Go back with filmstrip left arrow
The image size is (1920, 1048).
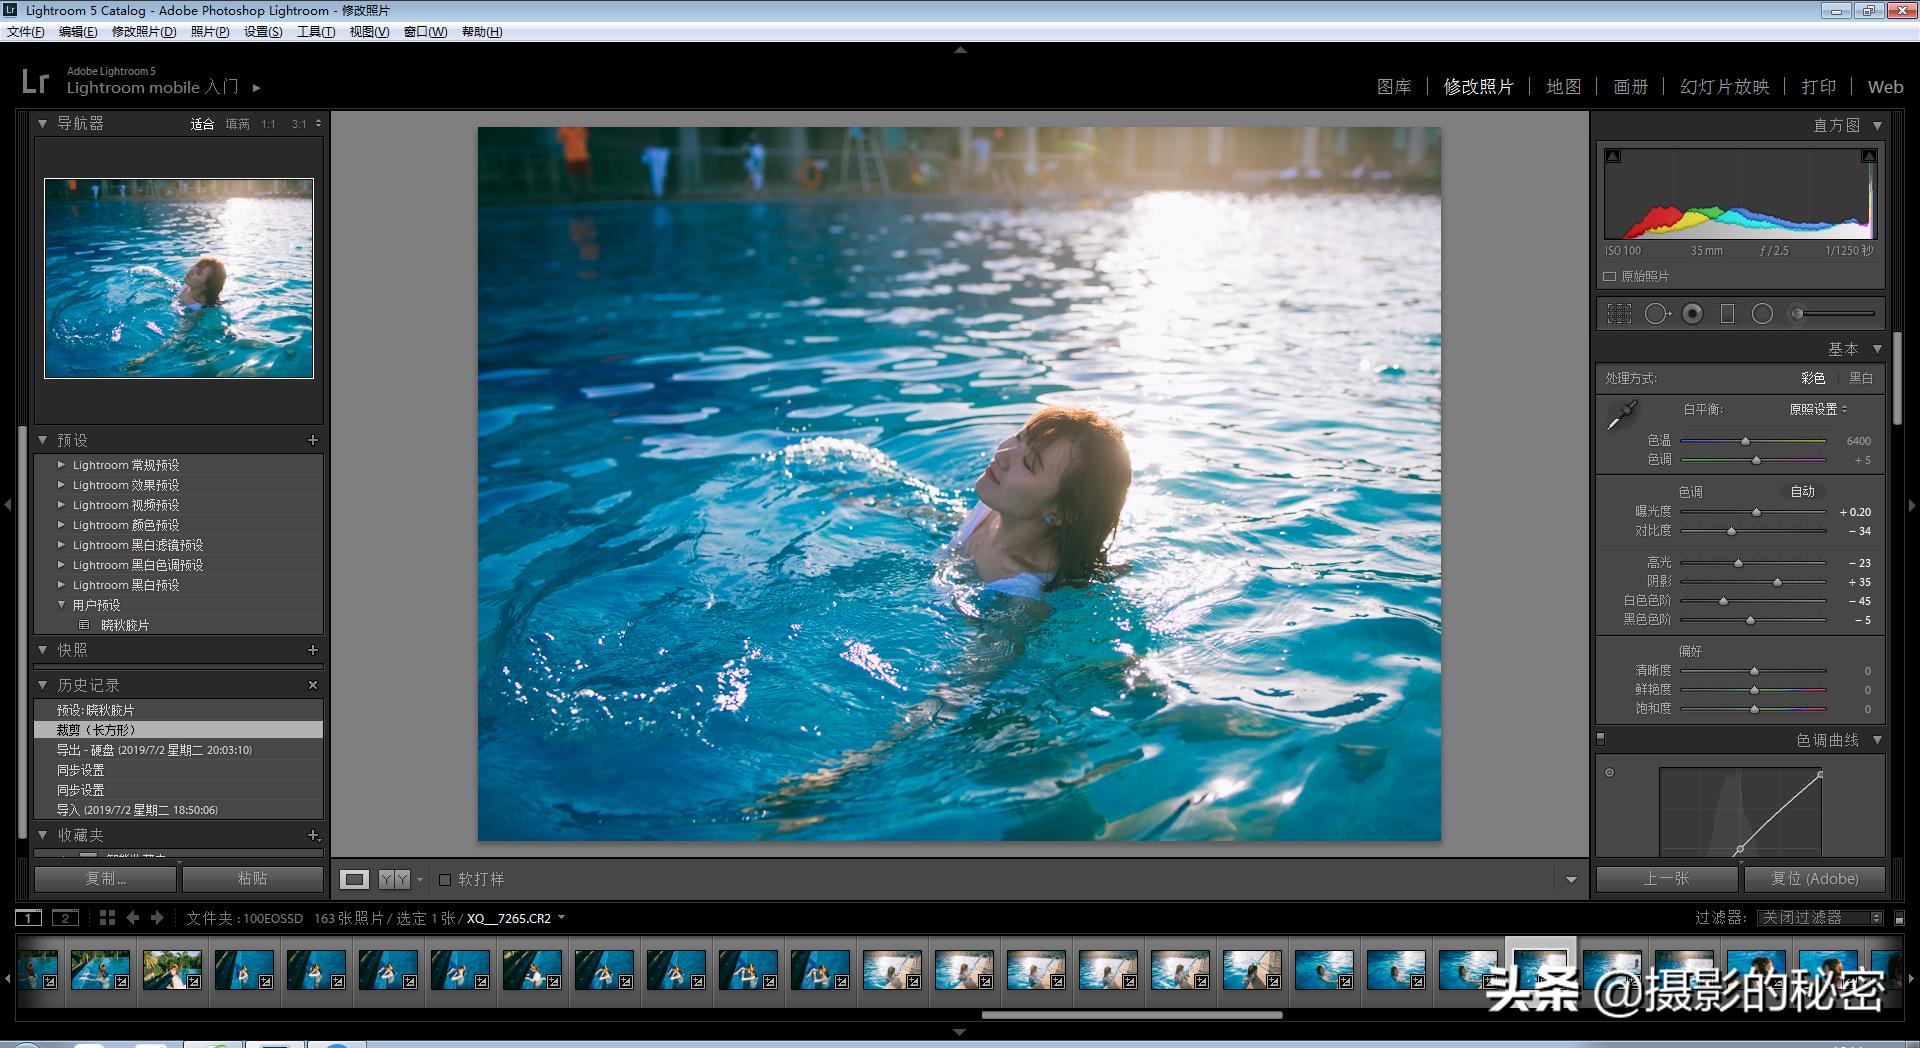click(x=133, y=917)
